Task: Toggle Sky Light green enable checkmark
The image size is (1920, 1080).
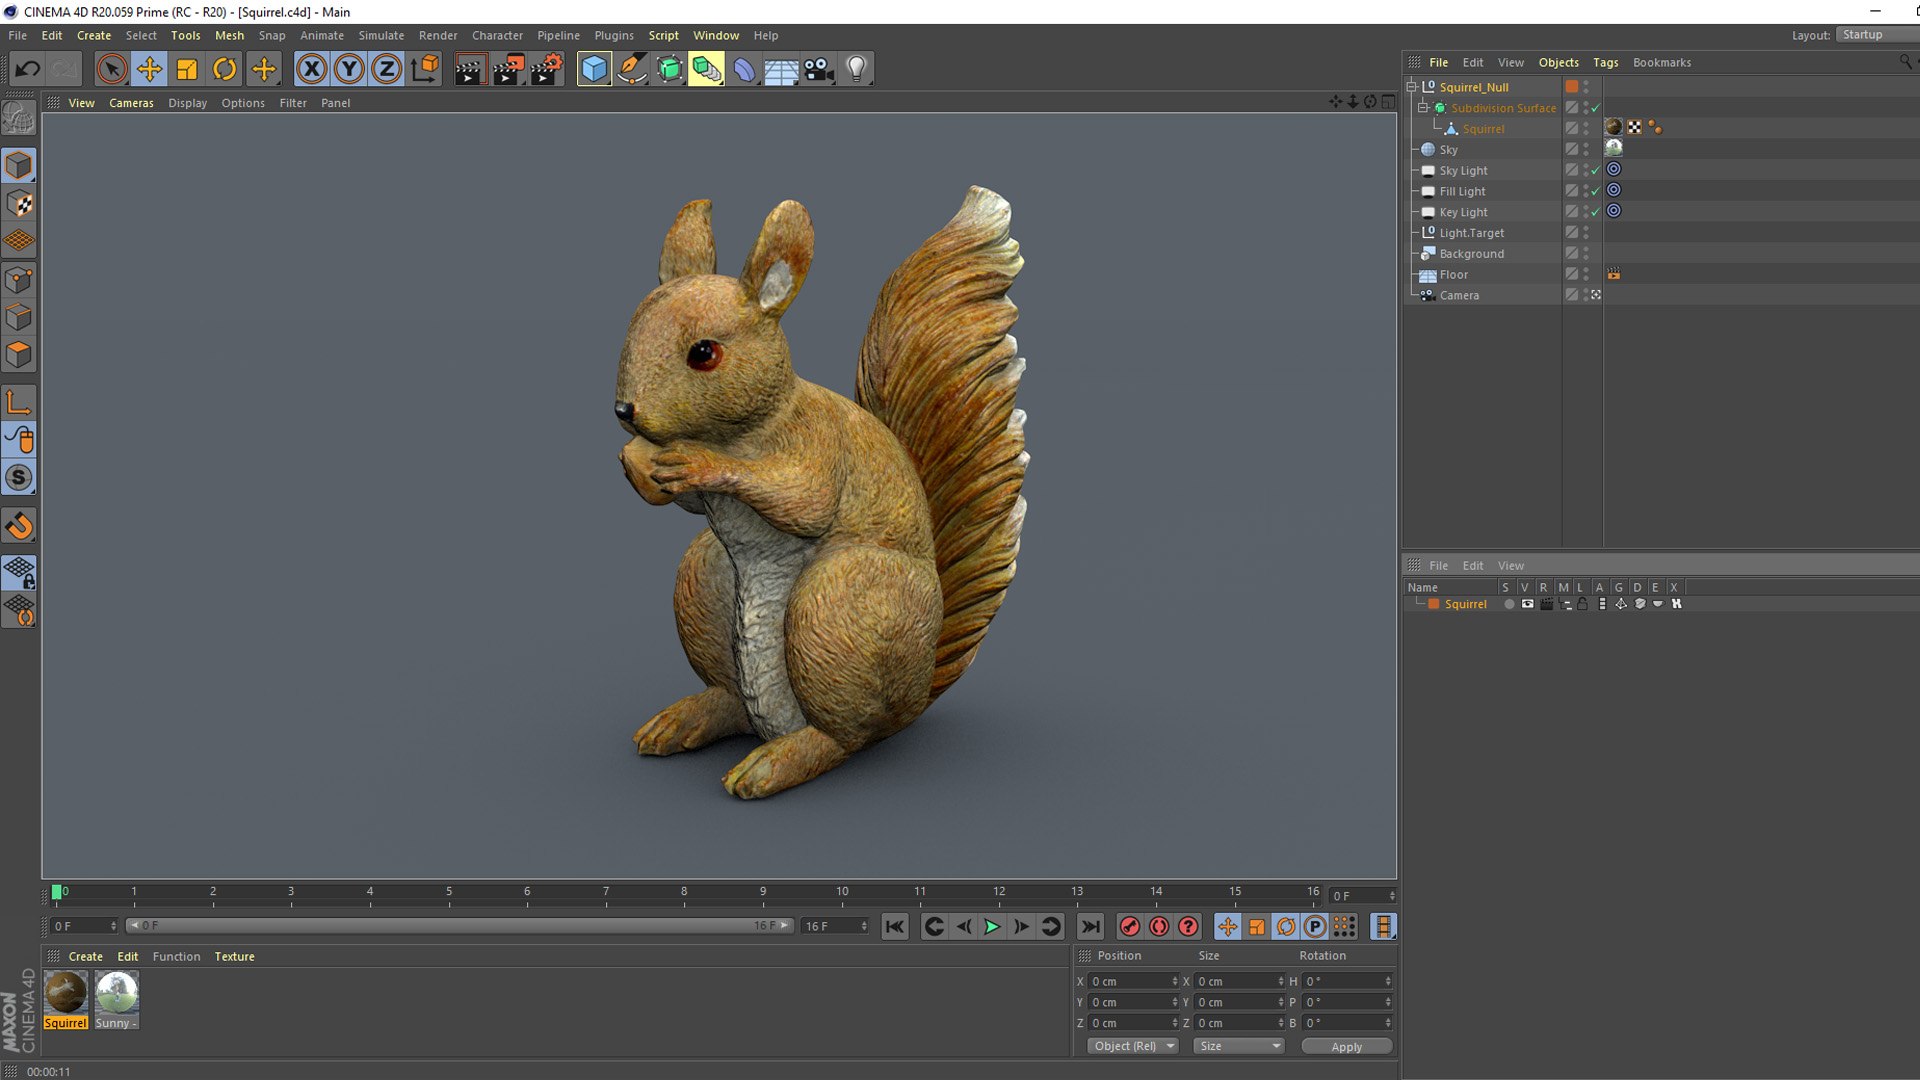Action: point(1596,171)
